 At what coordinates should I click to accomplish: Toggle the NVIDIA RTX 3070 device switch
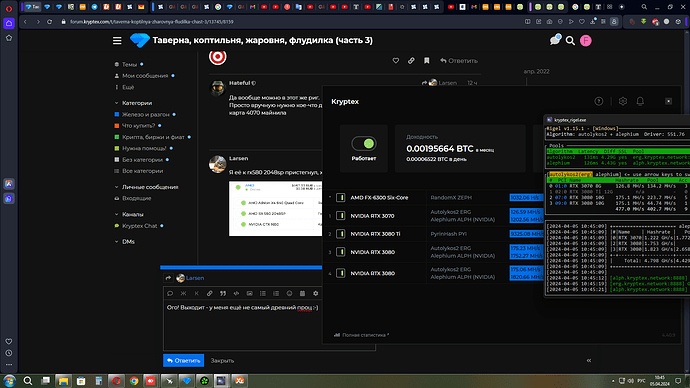click(341, 216)
